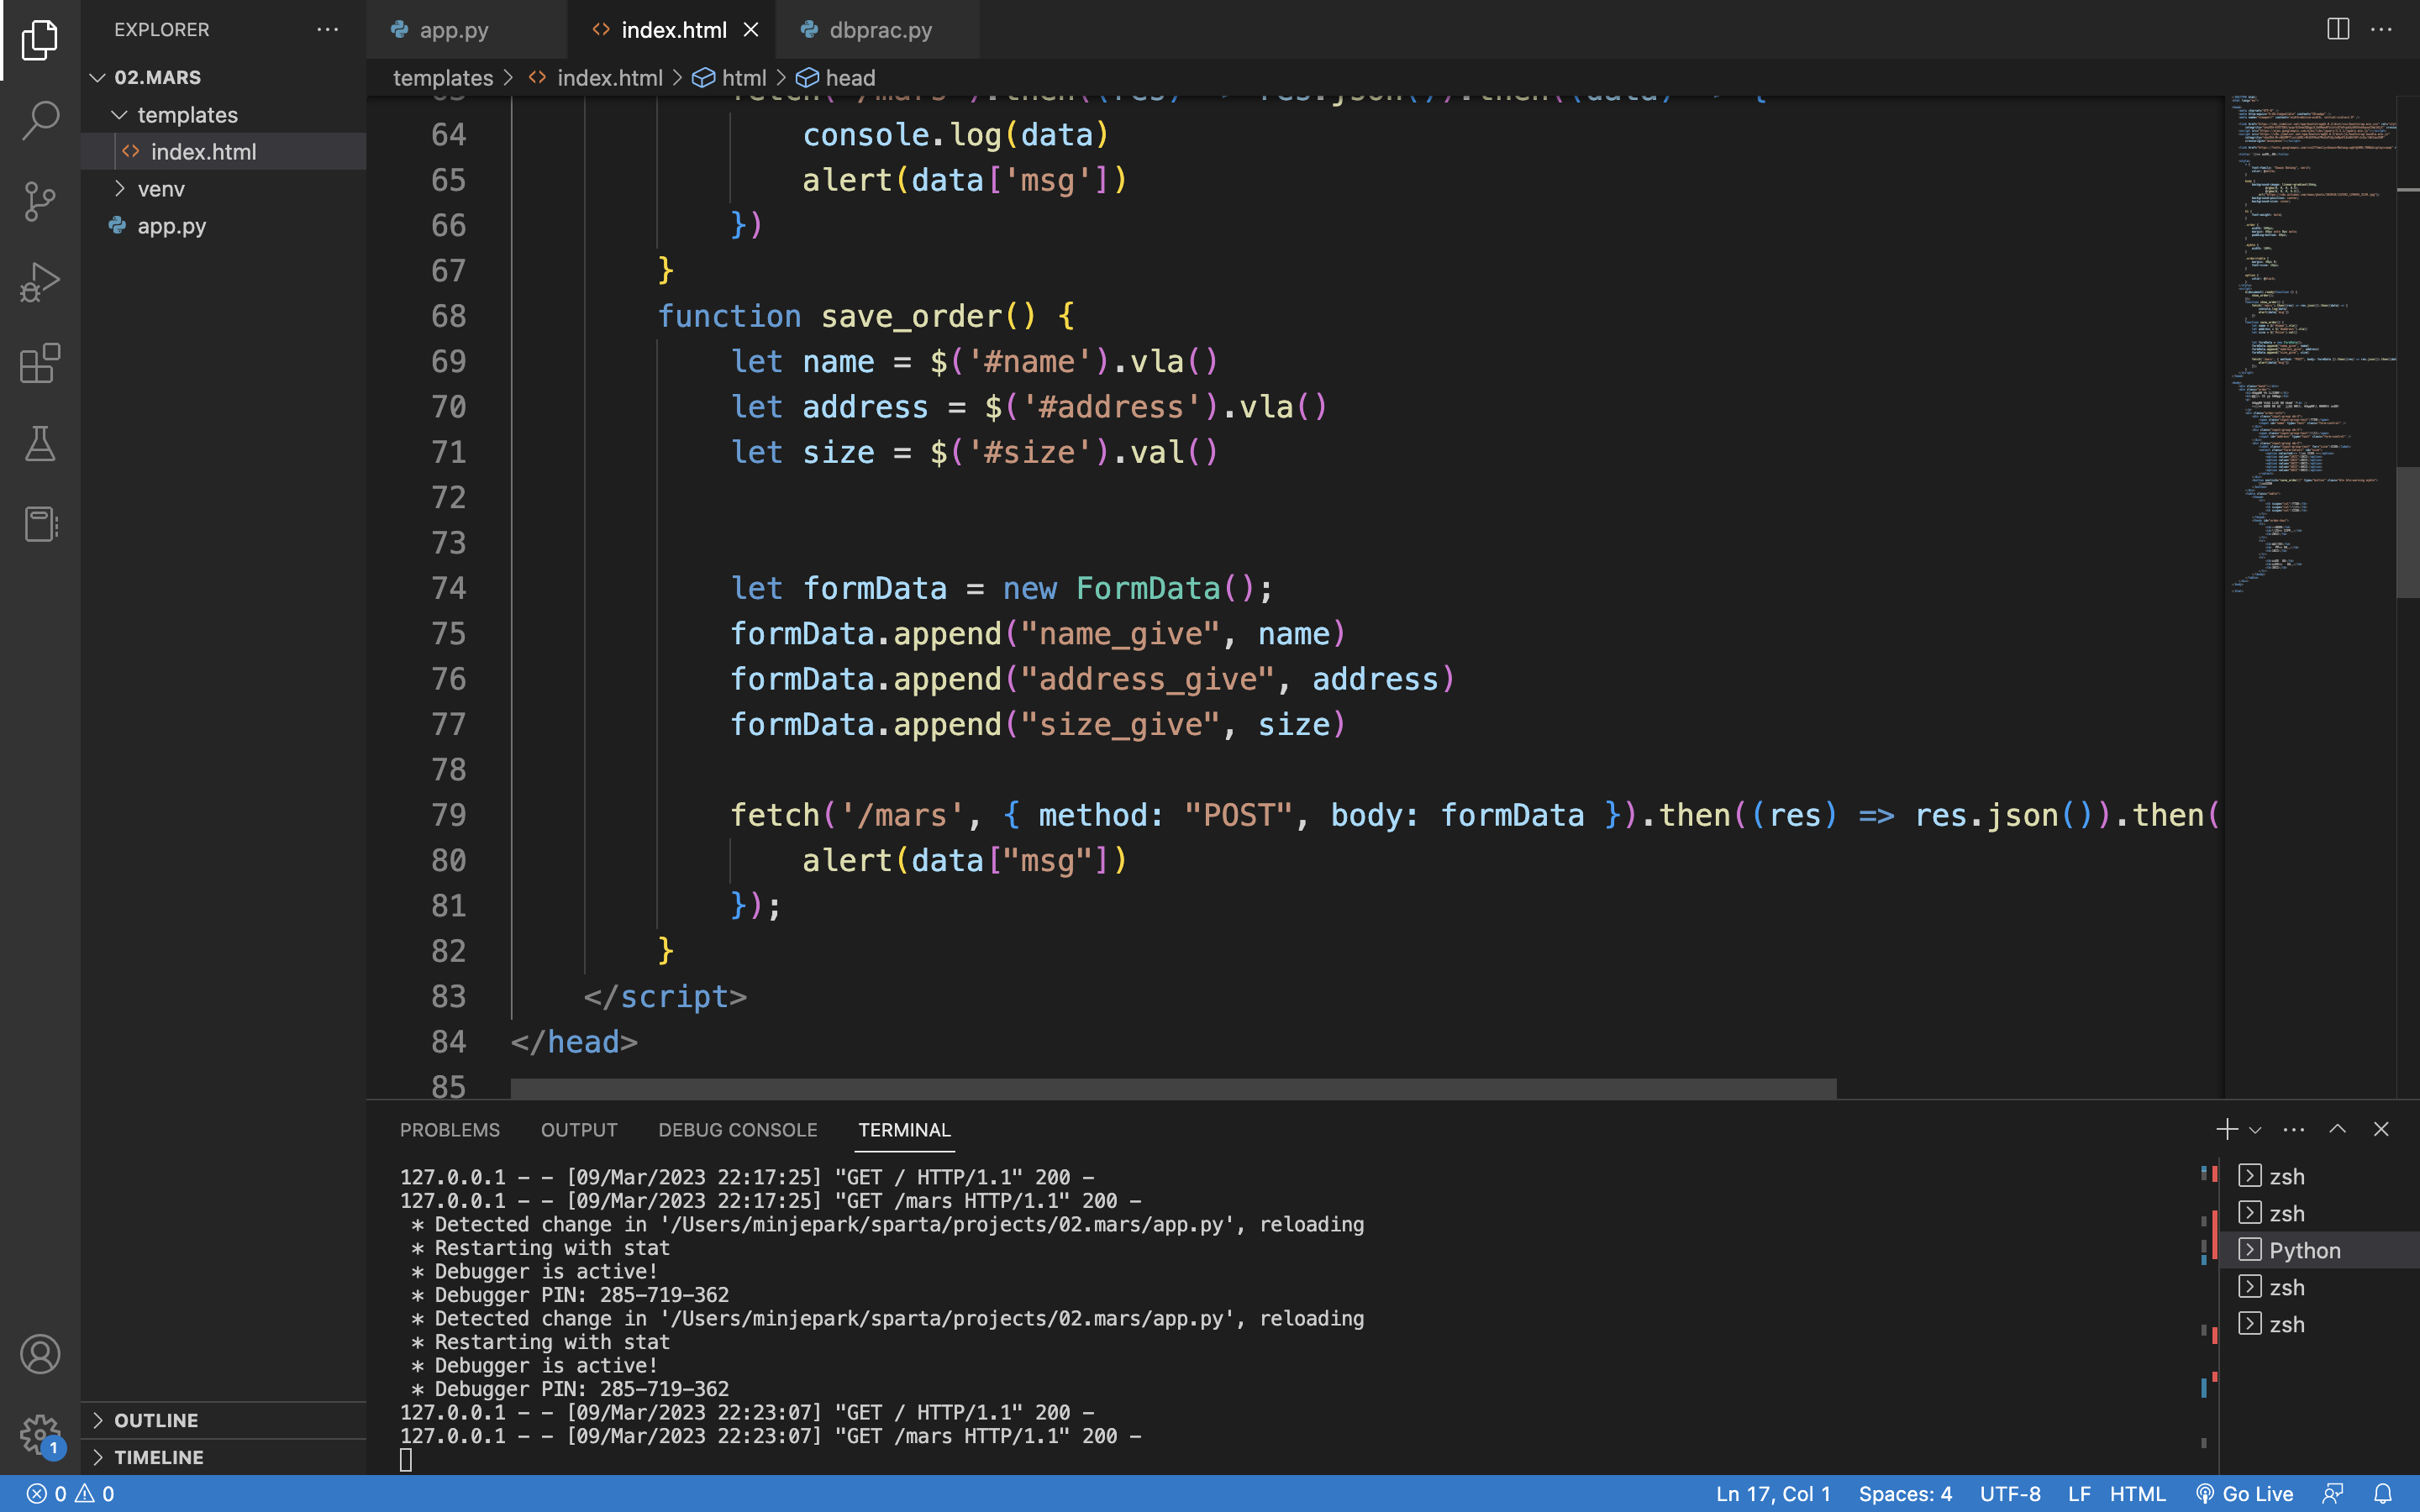The width and height of the screenshot is (2420, 1512).
Task: Open Run and Debug view
Action: pyautogui.click(x=40, y=283)
